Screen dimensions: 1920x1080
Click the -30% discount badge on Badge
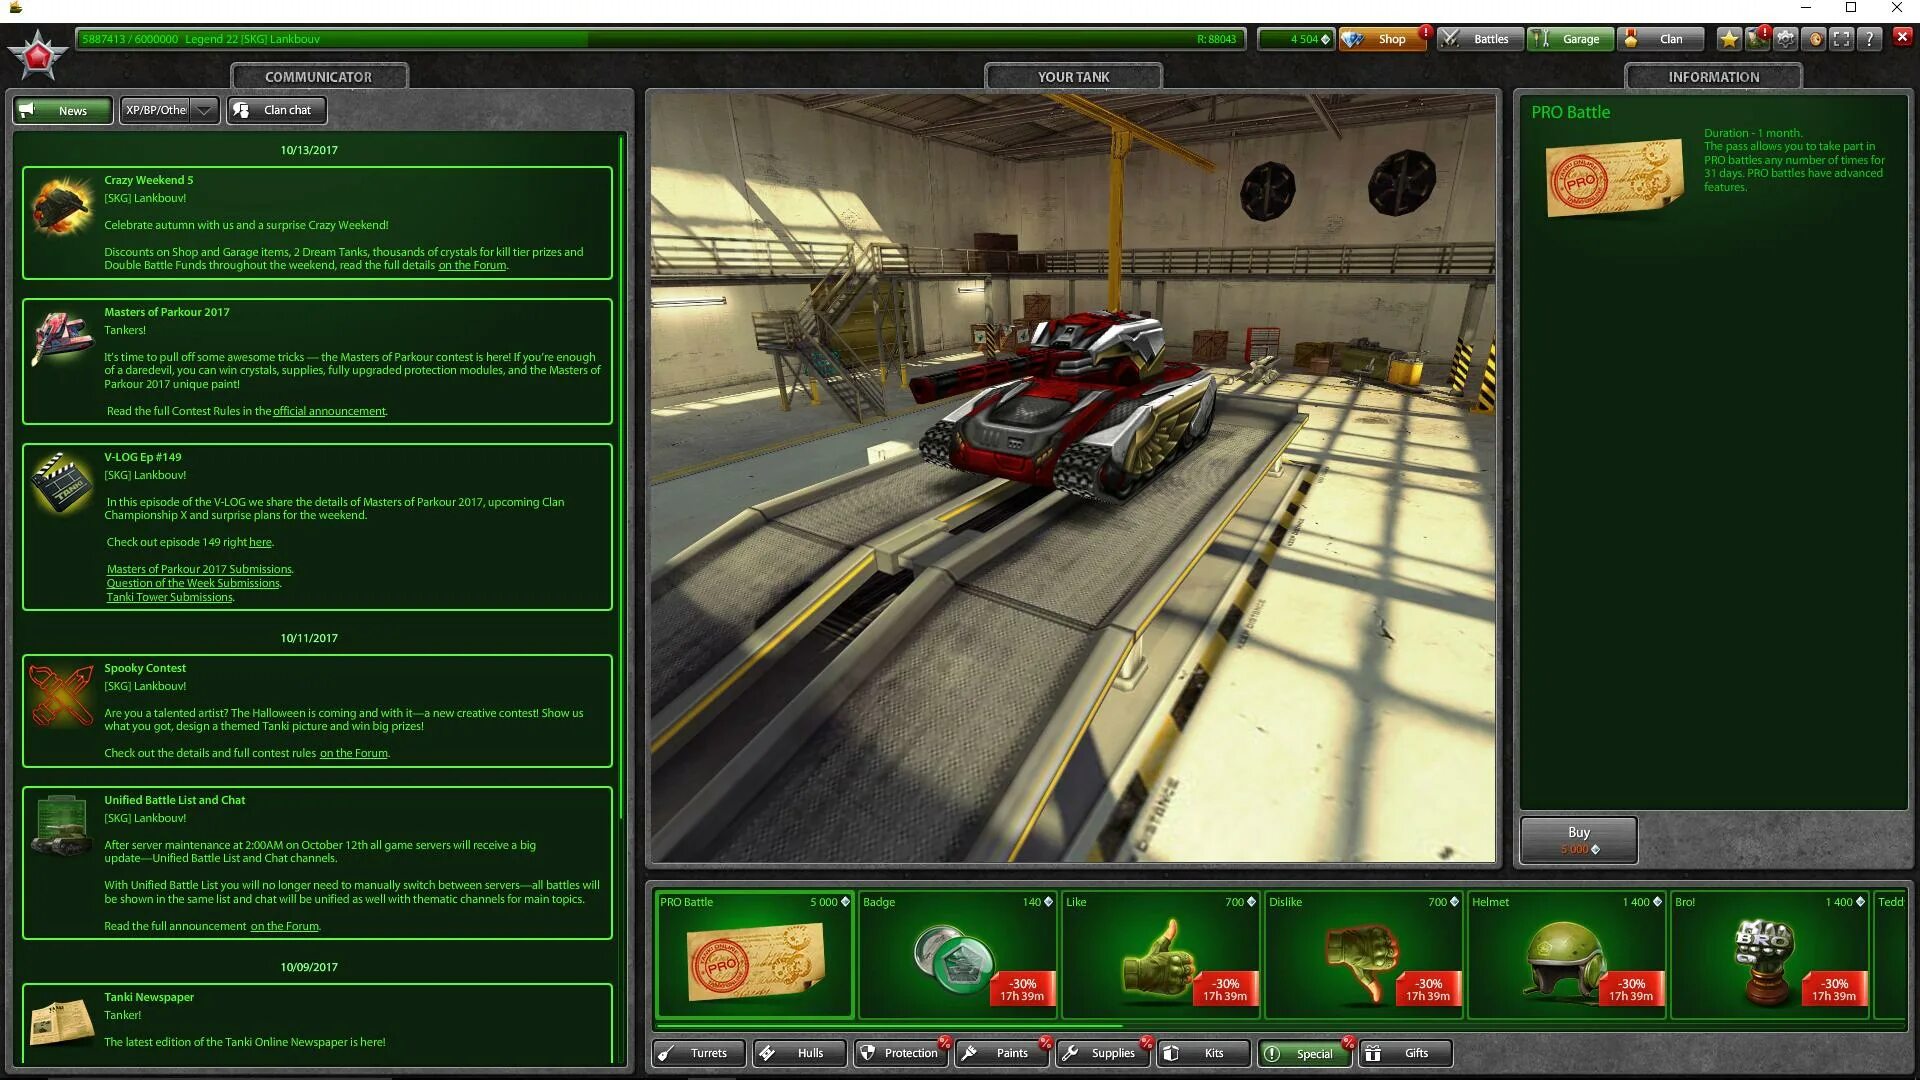pyautogui.click(x=1022, y=989)
